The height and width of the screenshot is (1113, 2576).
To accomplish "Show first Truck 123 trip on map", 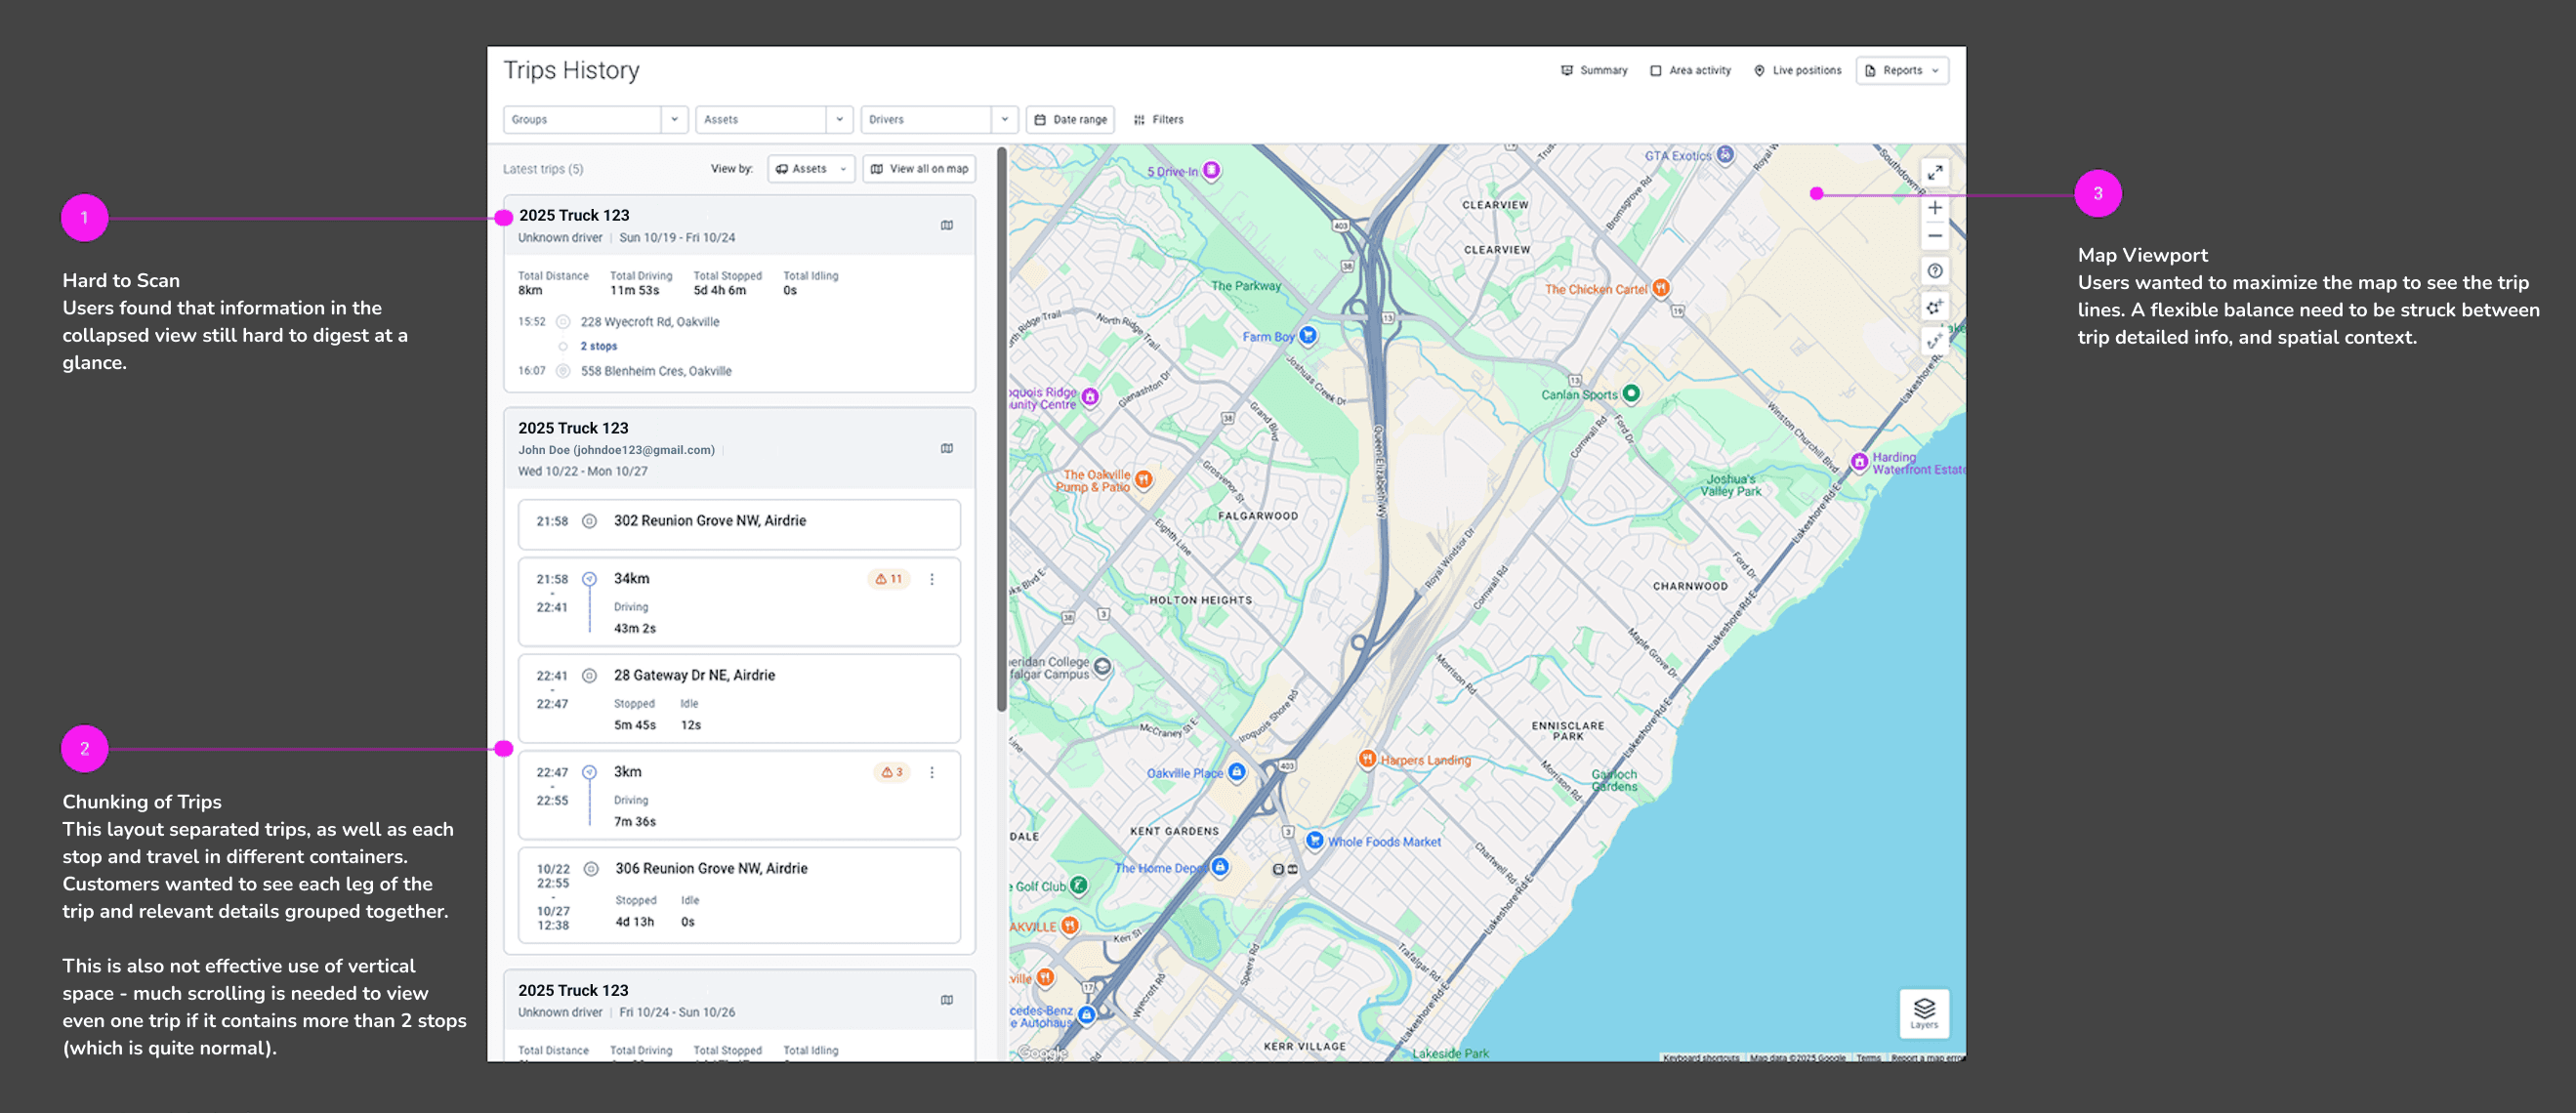I will pyautogui.click(x=946, y=225).
